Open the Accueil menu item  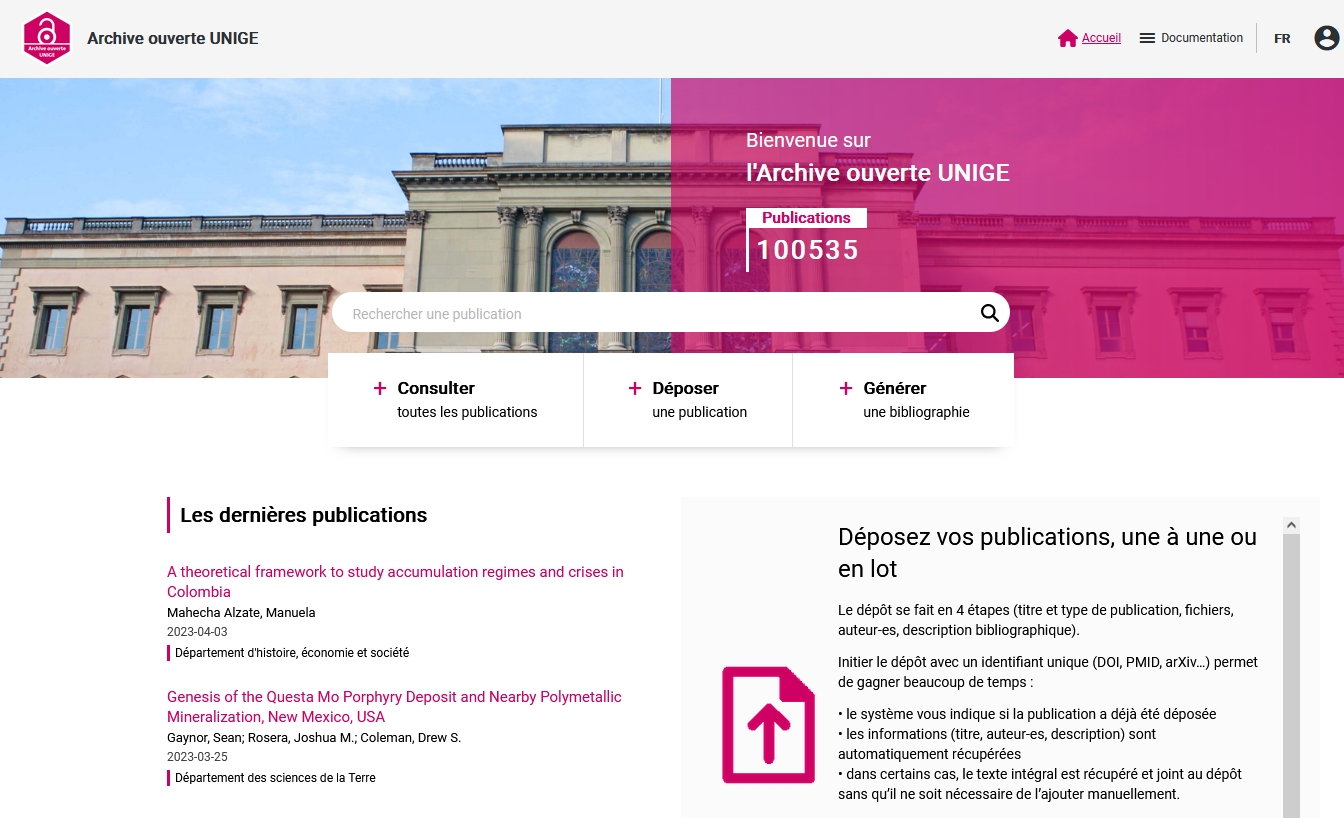[x=1101, y=37]
